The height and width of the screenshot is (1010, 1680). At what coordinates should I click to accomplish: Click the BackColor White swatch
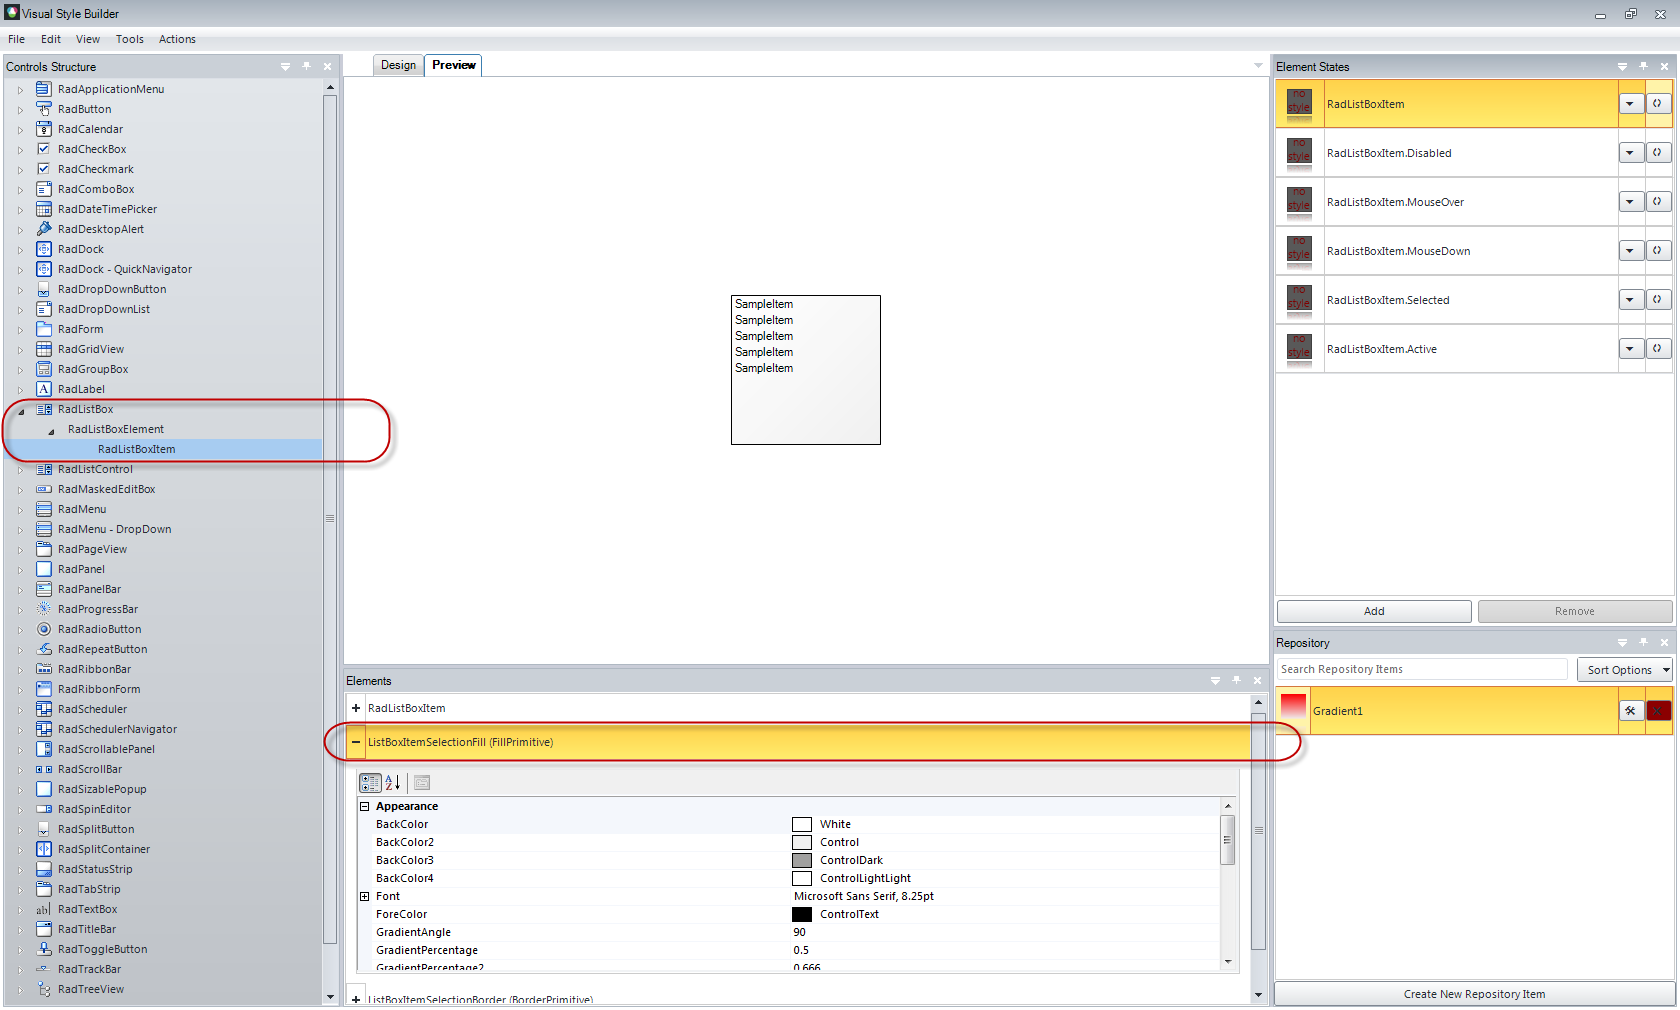tap(802, 824)
